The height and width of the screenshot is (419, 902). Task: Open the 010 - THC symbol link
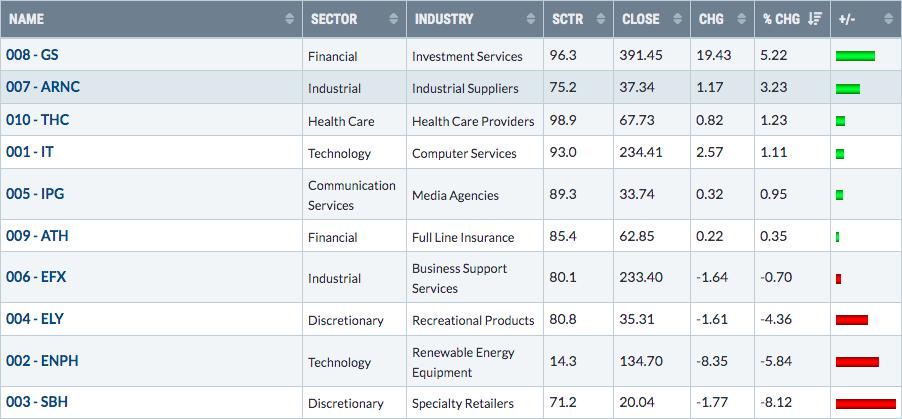click(37, 120)
